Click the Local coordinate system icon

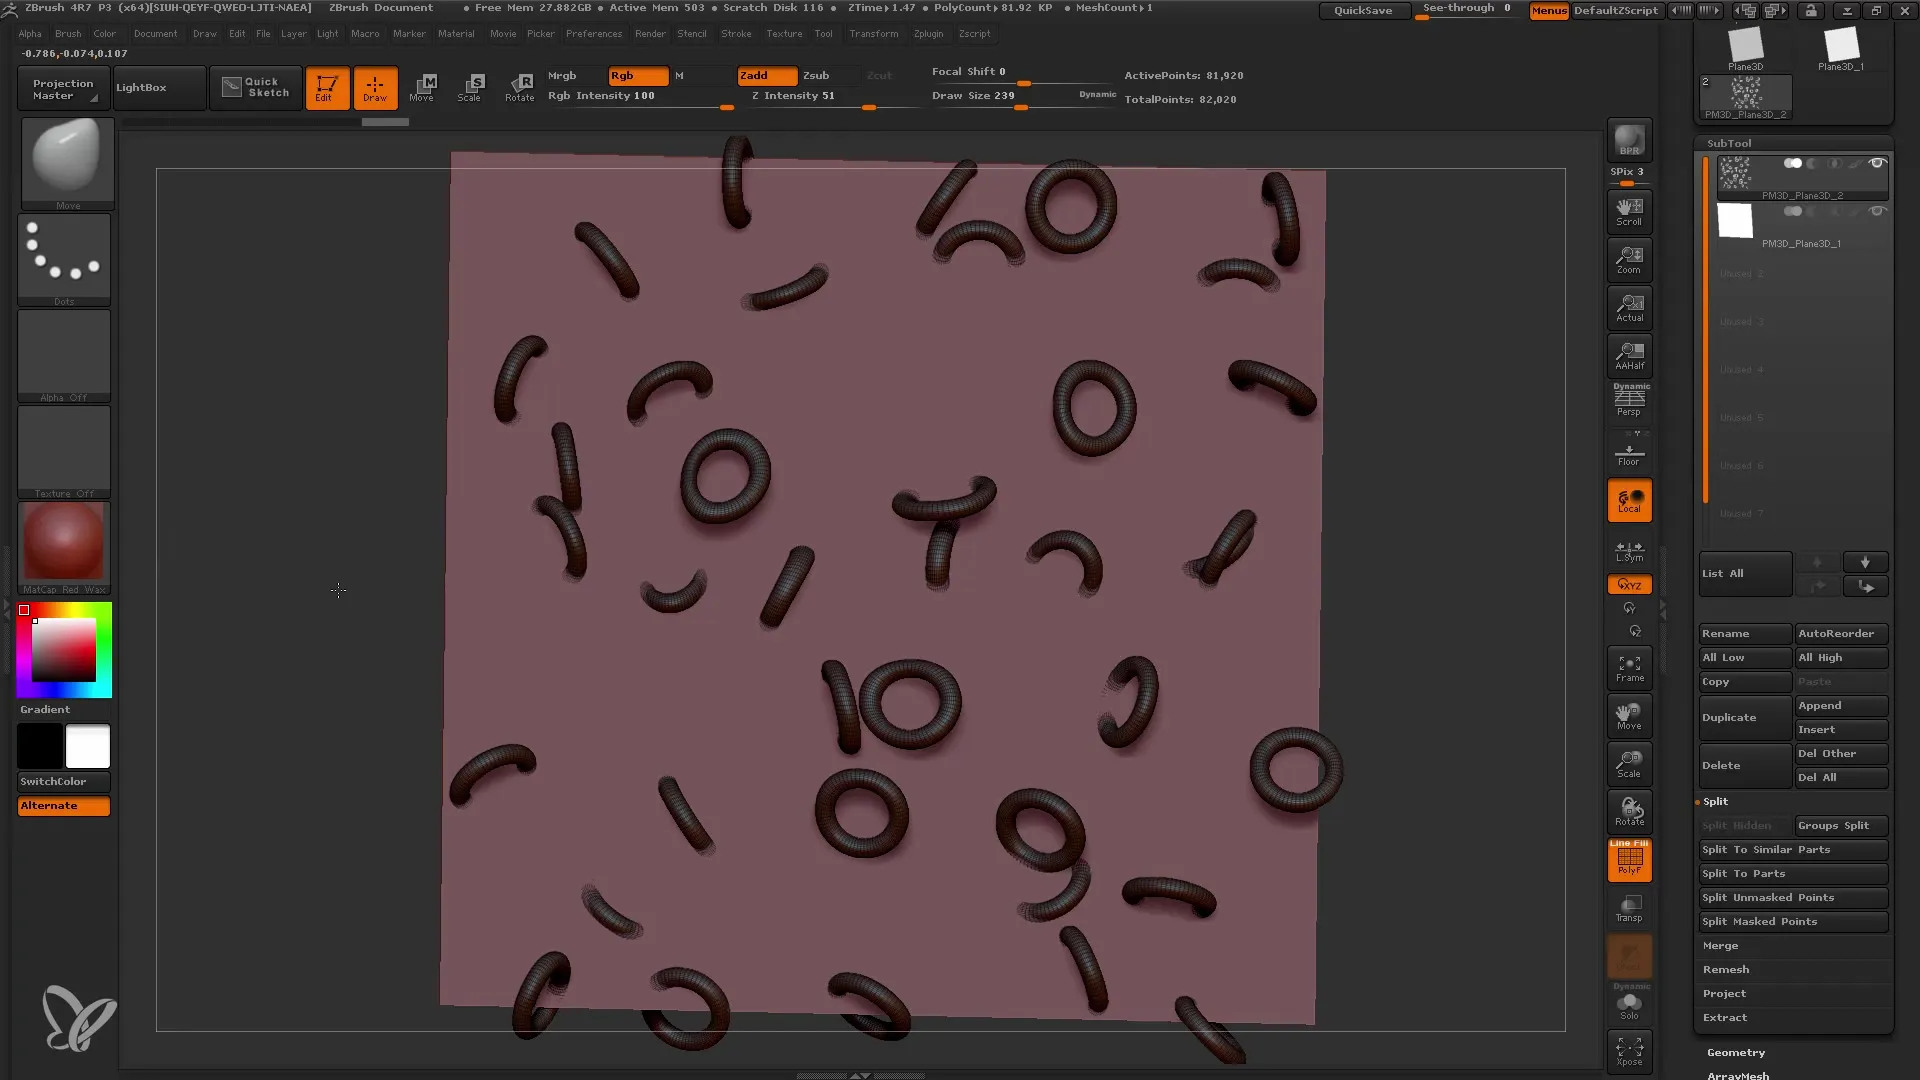point(1630,502)
